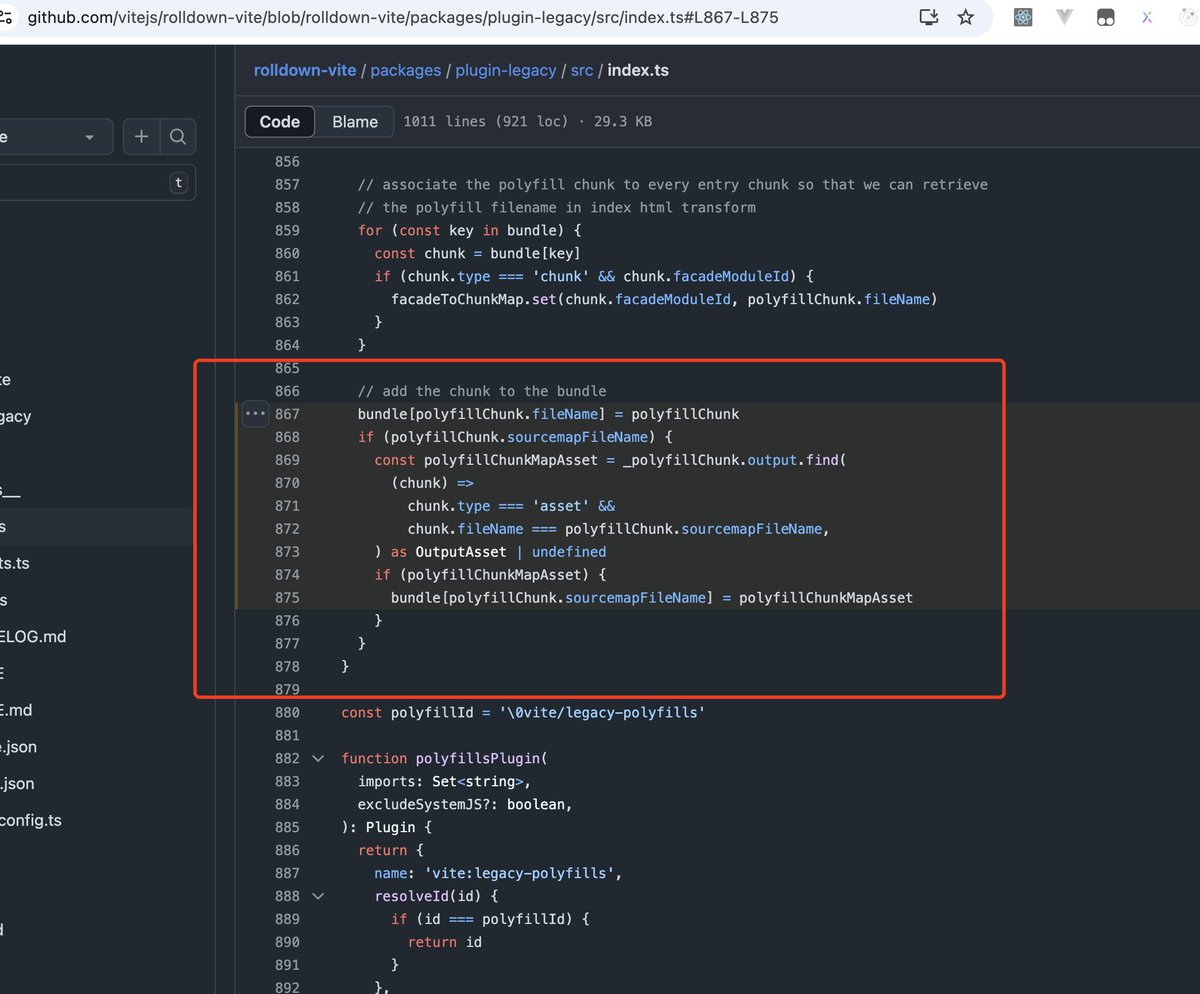The image size is (1200, 994).
Task: Click 'return id' statement at line 890
Action: [x=445, y=942]
